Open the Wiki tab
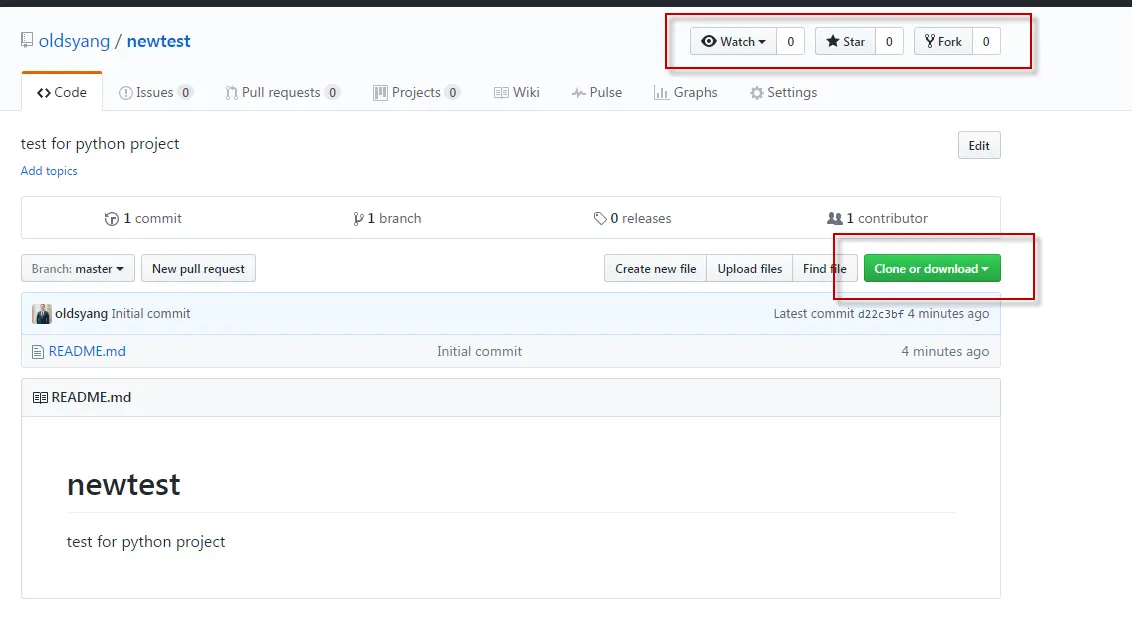Image resolution: width=1132 pixels, height=620 pixels. [517, 92]
